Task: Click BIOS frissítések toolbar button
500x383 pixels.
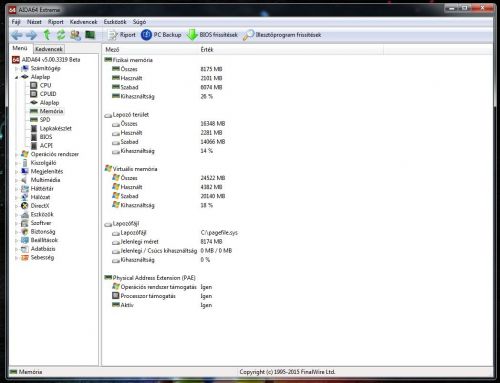Action: [212, 35]
